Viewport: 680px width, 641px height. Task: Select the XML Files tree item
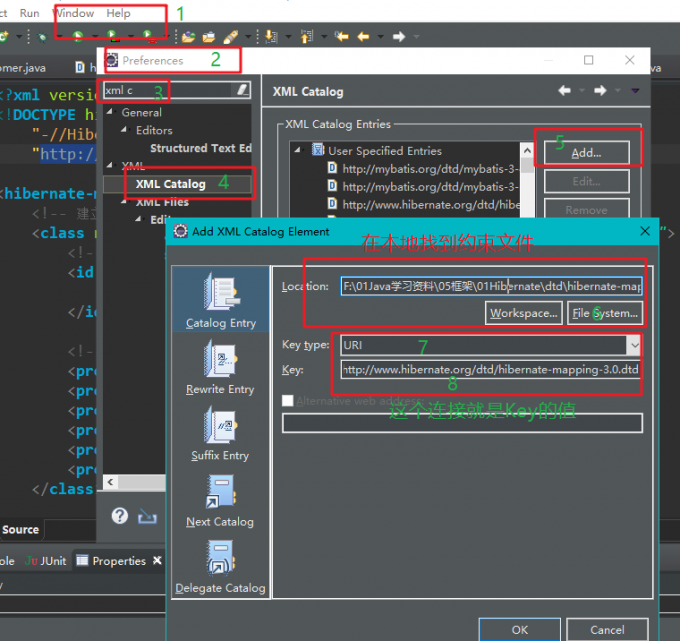click(x=162, y=202)
